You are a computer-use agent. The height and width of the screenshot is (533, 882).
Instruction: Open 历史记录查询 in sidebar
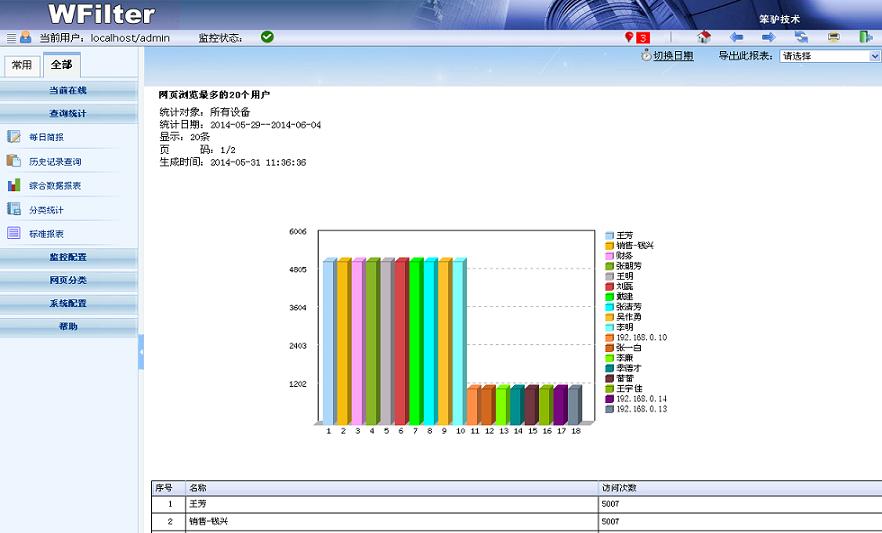tap(55, 161)
